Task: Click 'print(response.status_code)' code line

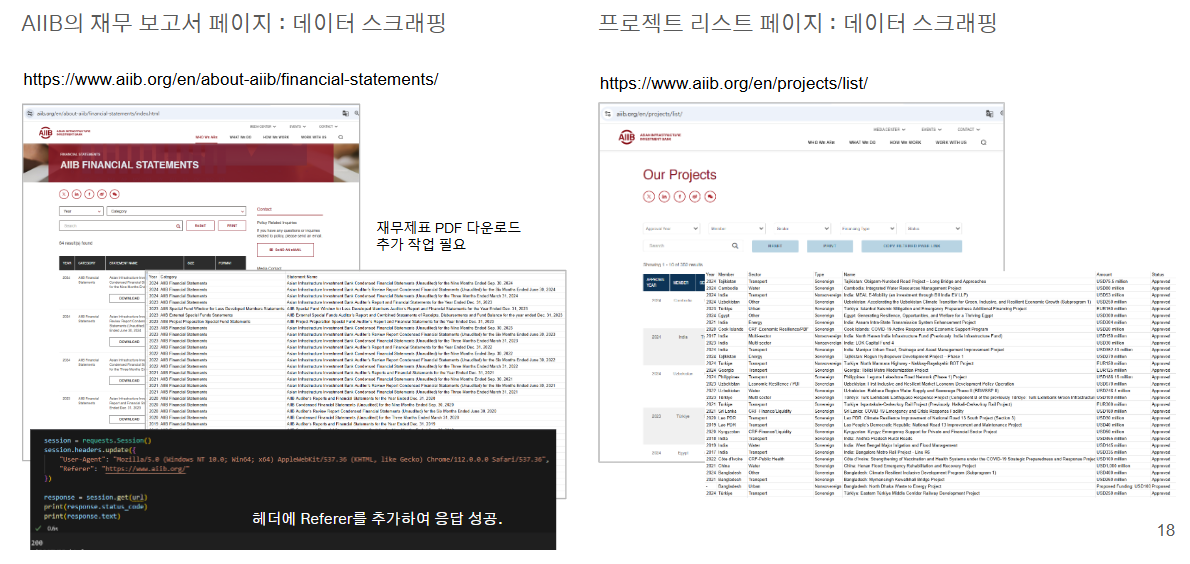Action: (98, 506)
